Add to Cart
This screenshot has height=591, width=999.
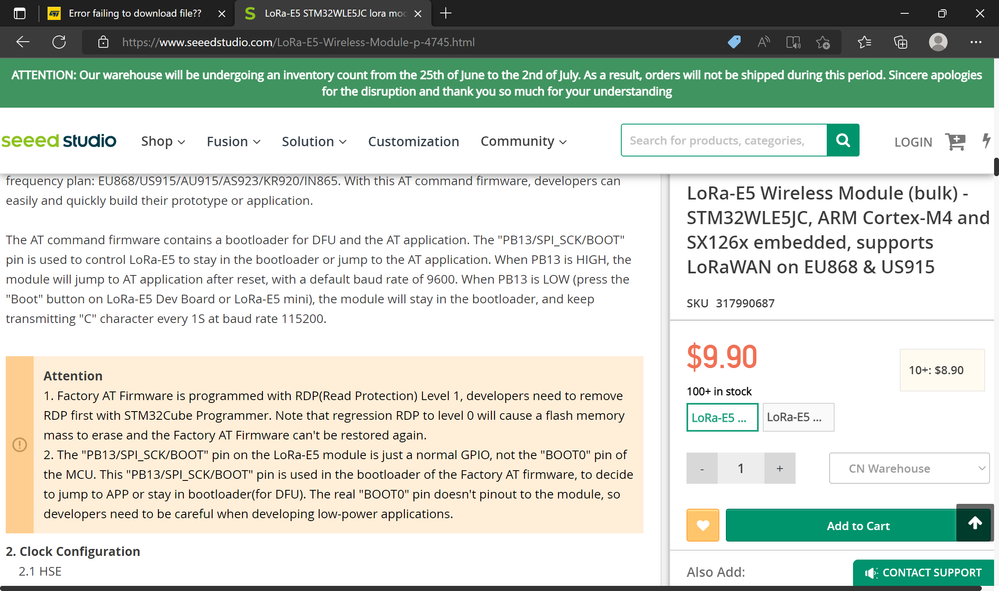point(858,525)
